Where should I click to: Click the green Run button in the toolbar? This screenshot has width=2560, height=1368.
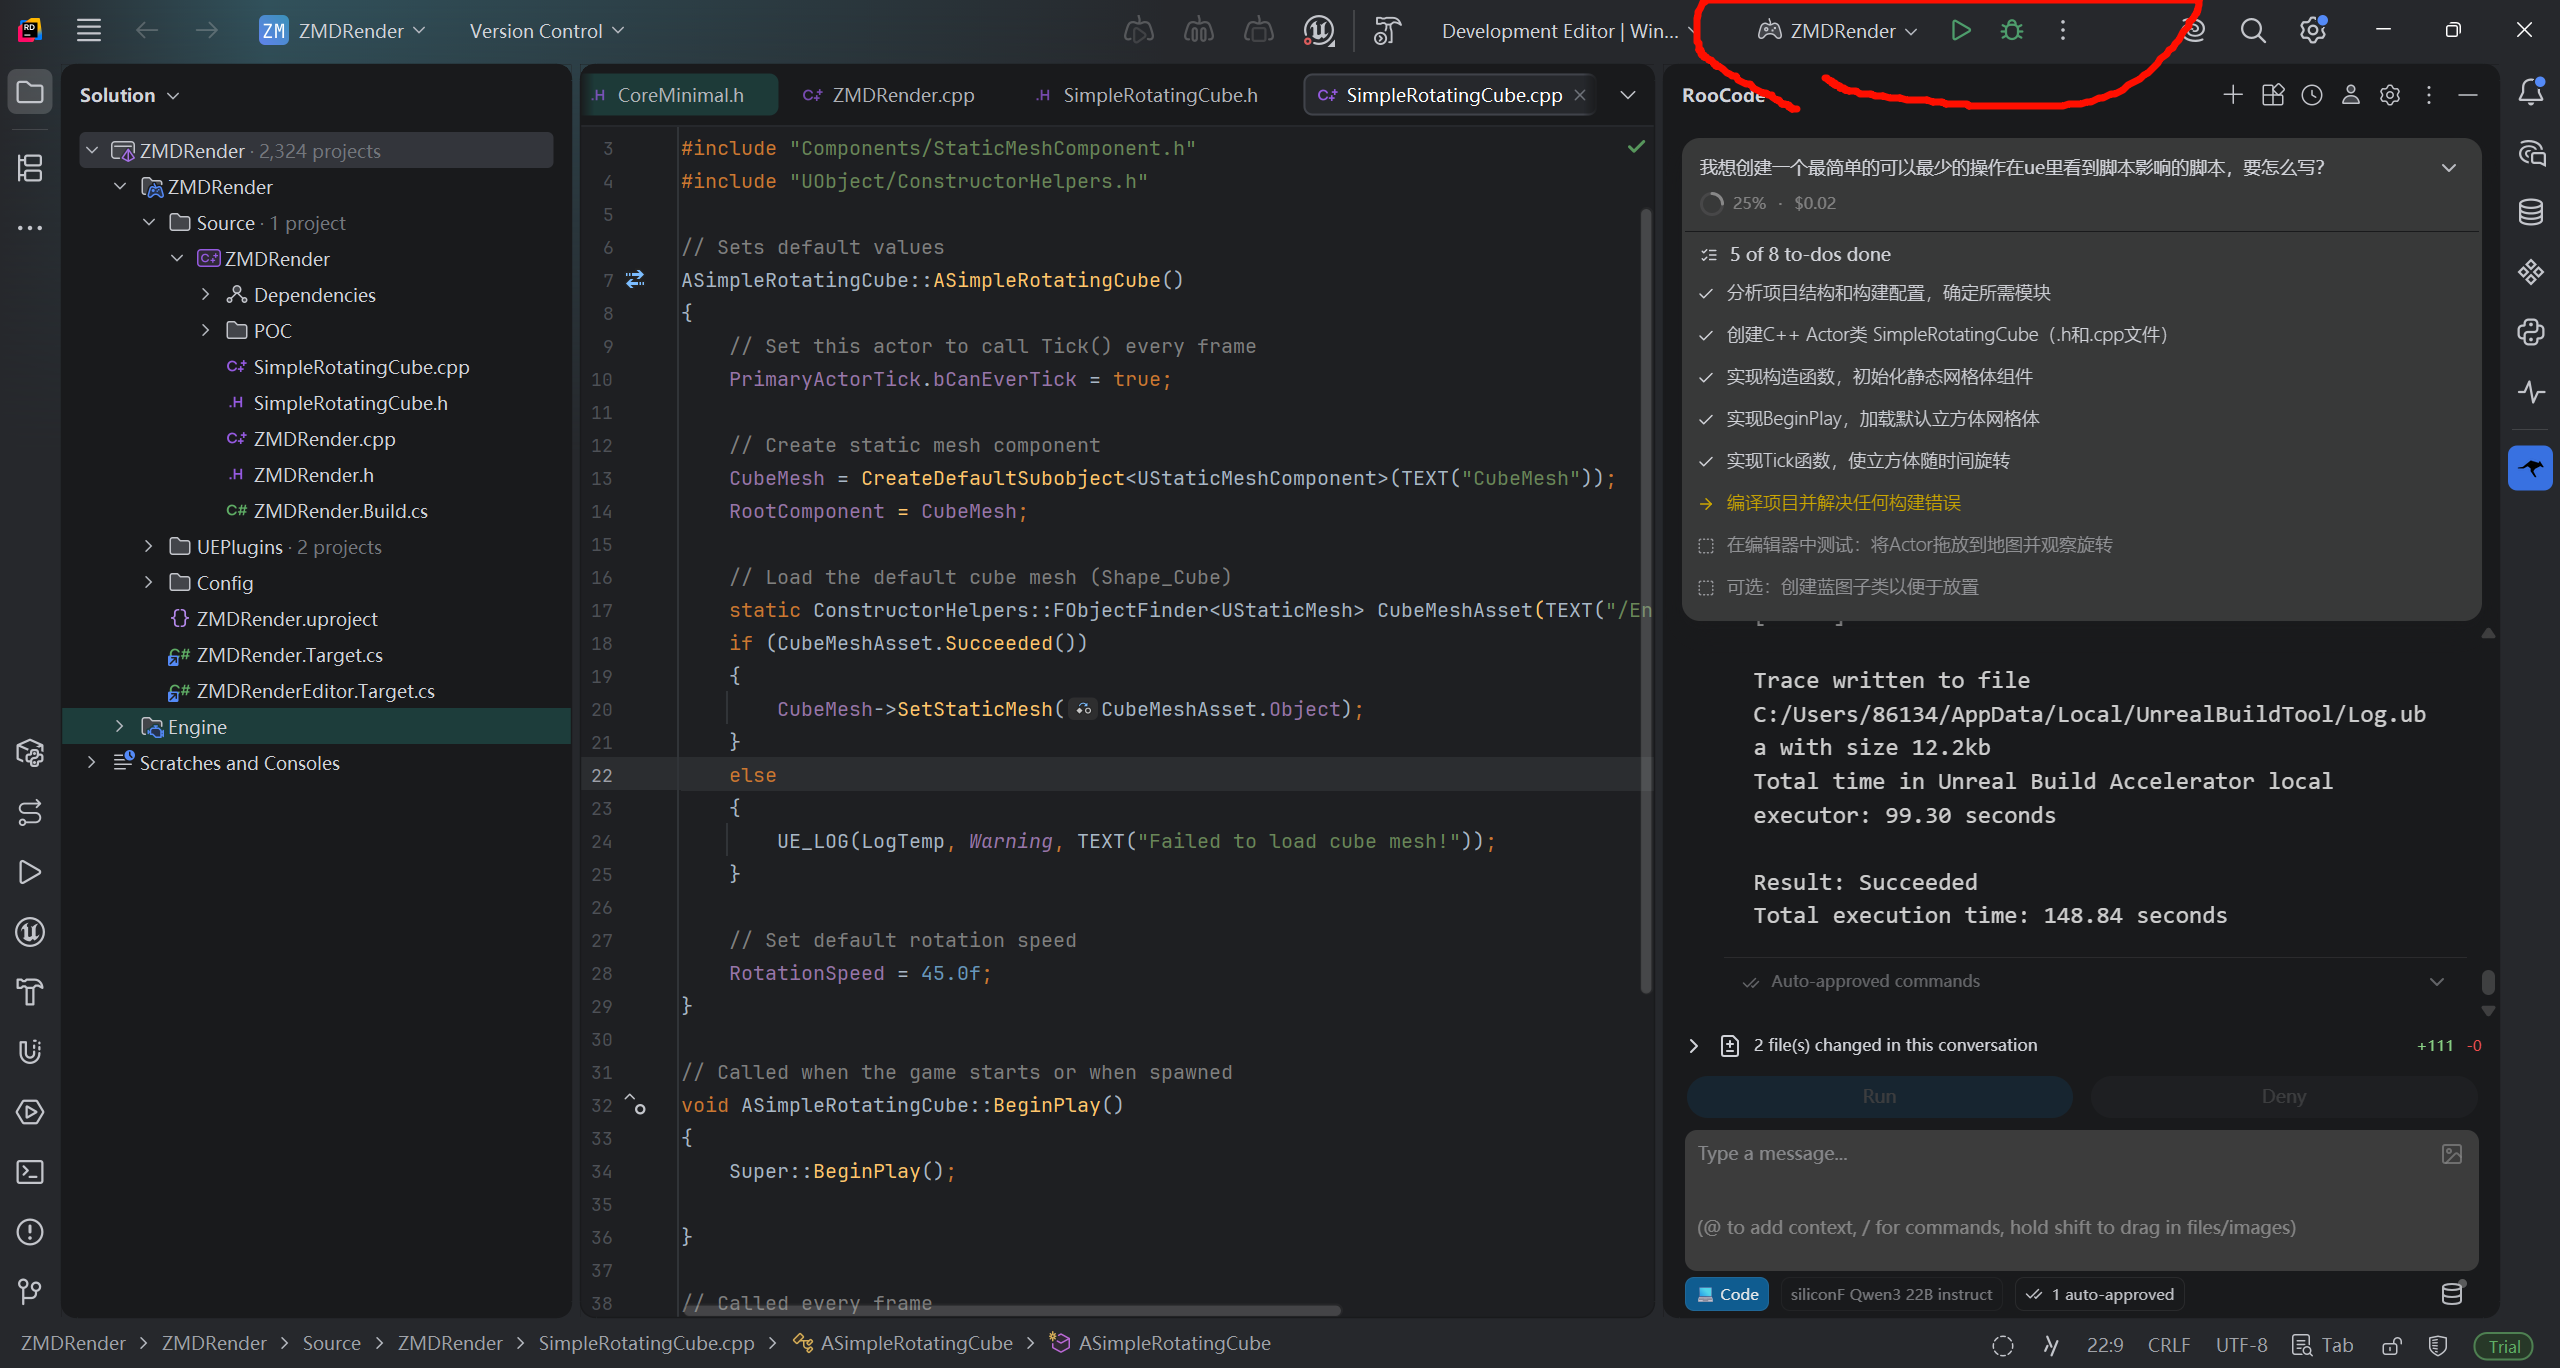[x=1960, y=30]
